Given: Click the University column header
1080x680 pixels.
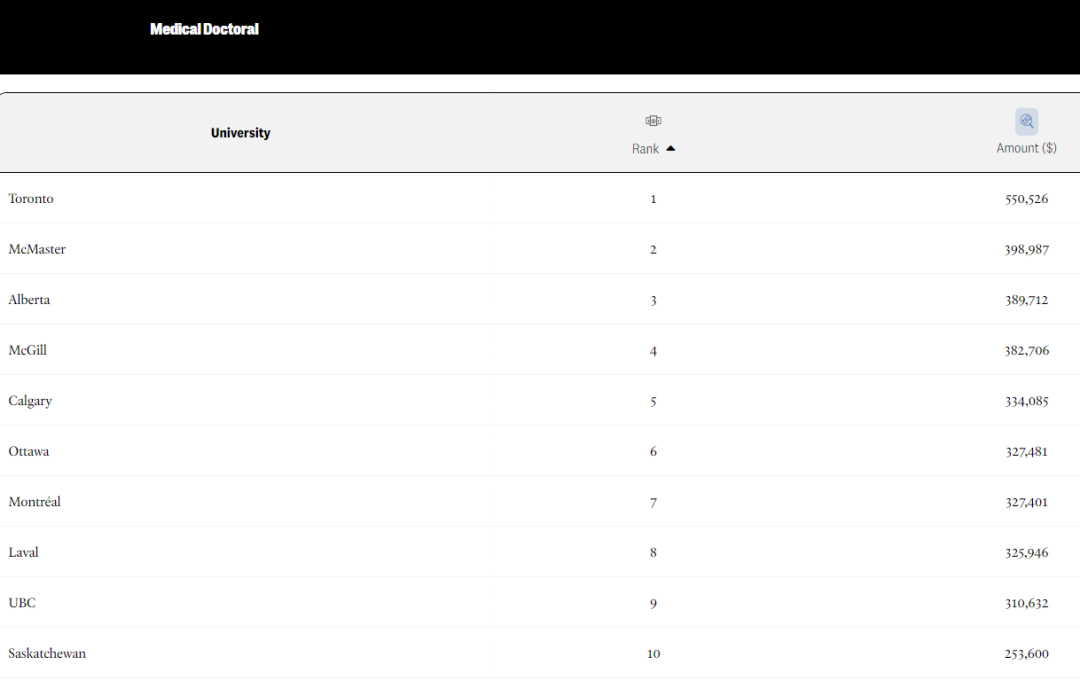Looking at the screenshot, I should (x=240, y=133).
